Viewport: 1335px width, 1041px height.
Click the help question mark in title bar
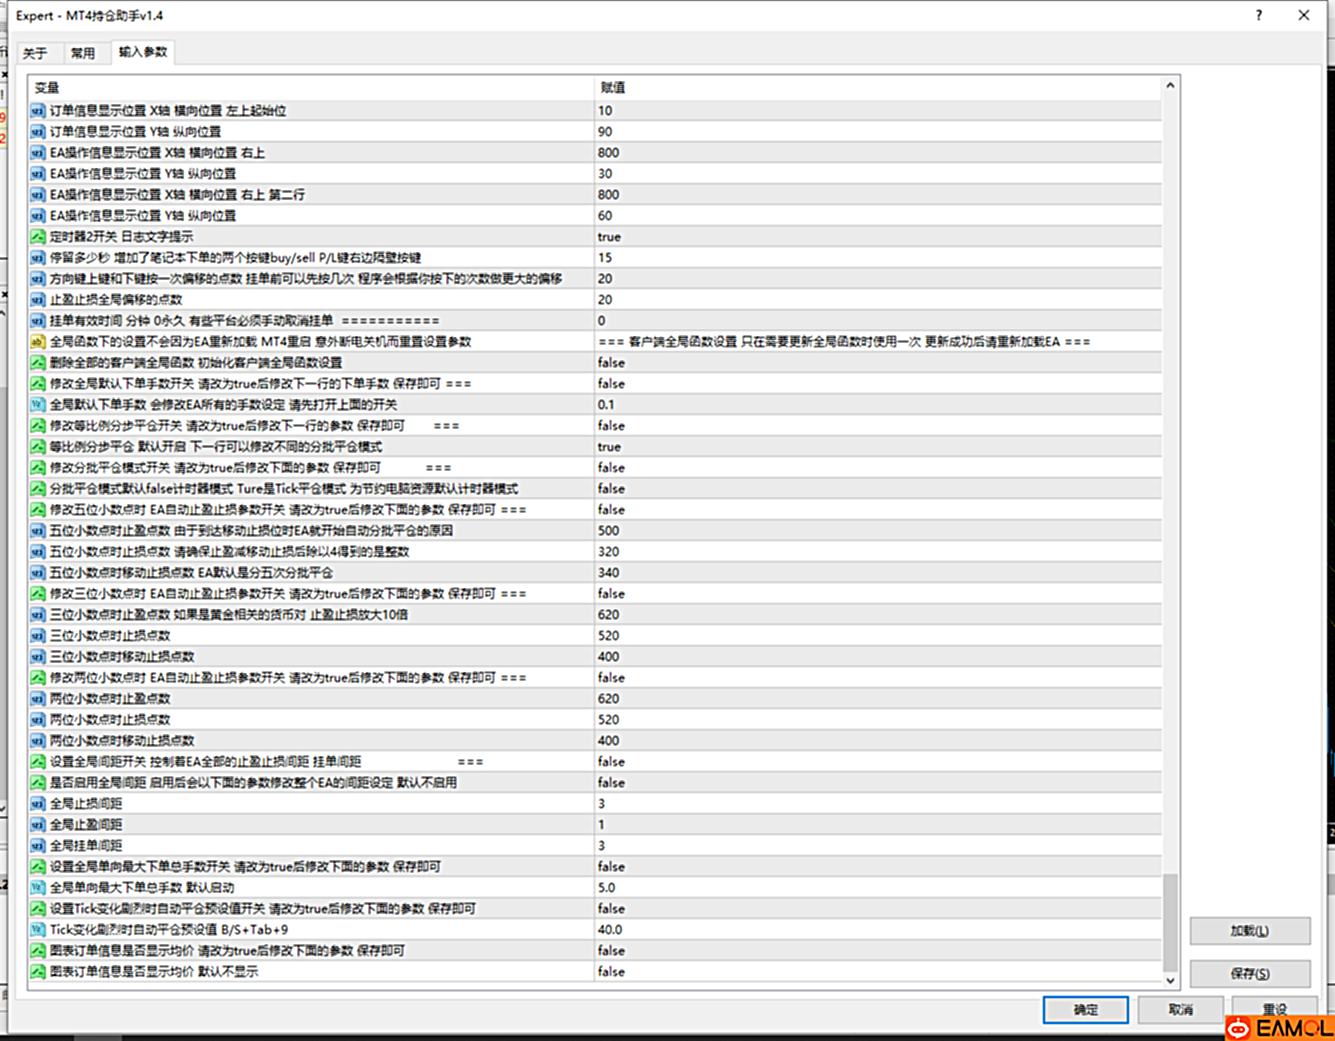coord(1258,15)
